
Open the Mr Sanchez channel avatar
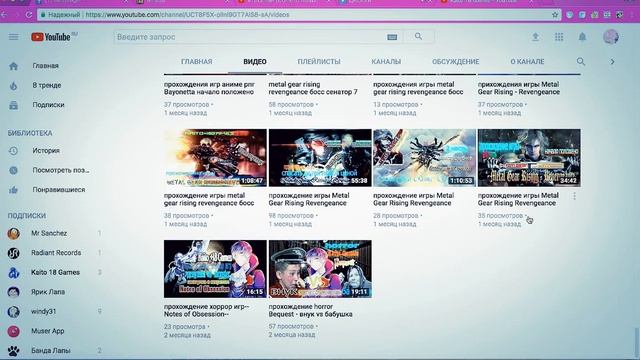tap(13, 233)
